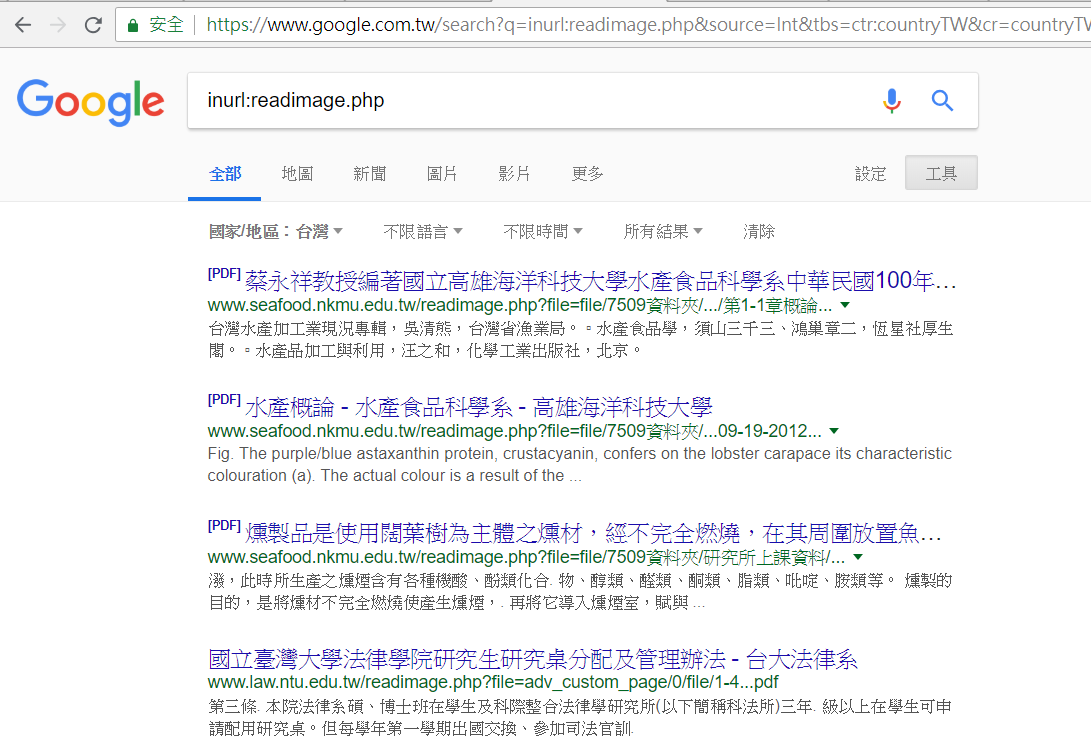Click the green secure padlock icon
1091x750 pixels.
(x=133, y=26)
